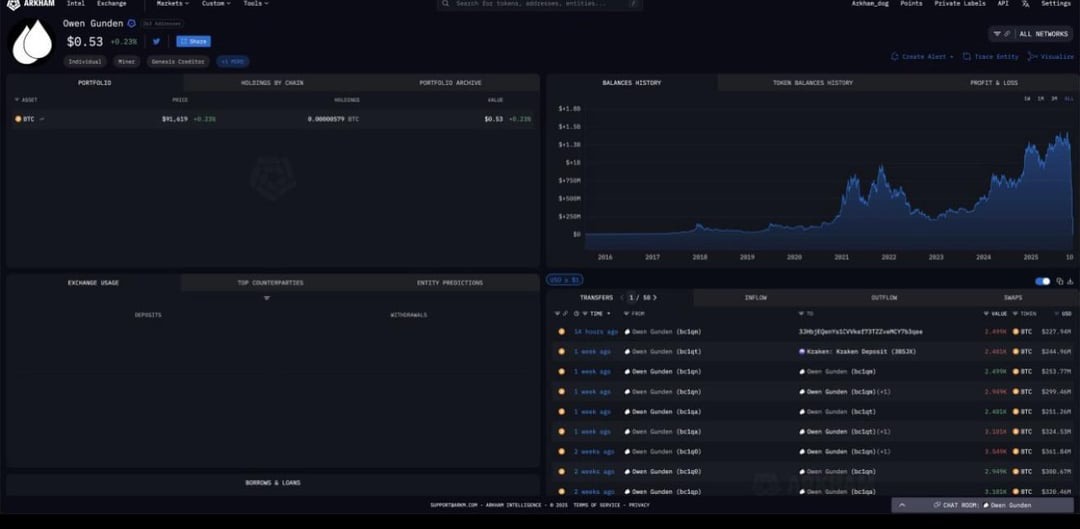Click the search tokens, addresses, entities field
This screenshot has height=529, width=1080.
point(540,4)
